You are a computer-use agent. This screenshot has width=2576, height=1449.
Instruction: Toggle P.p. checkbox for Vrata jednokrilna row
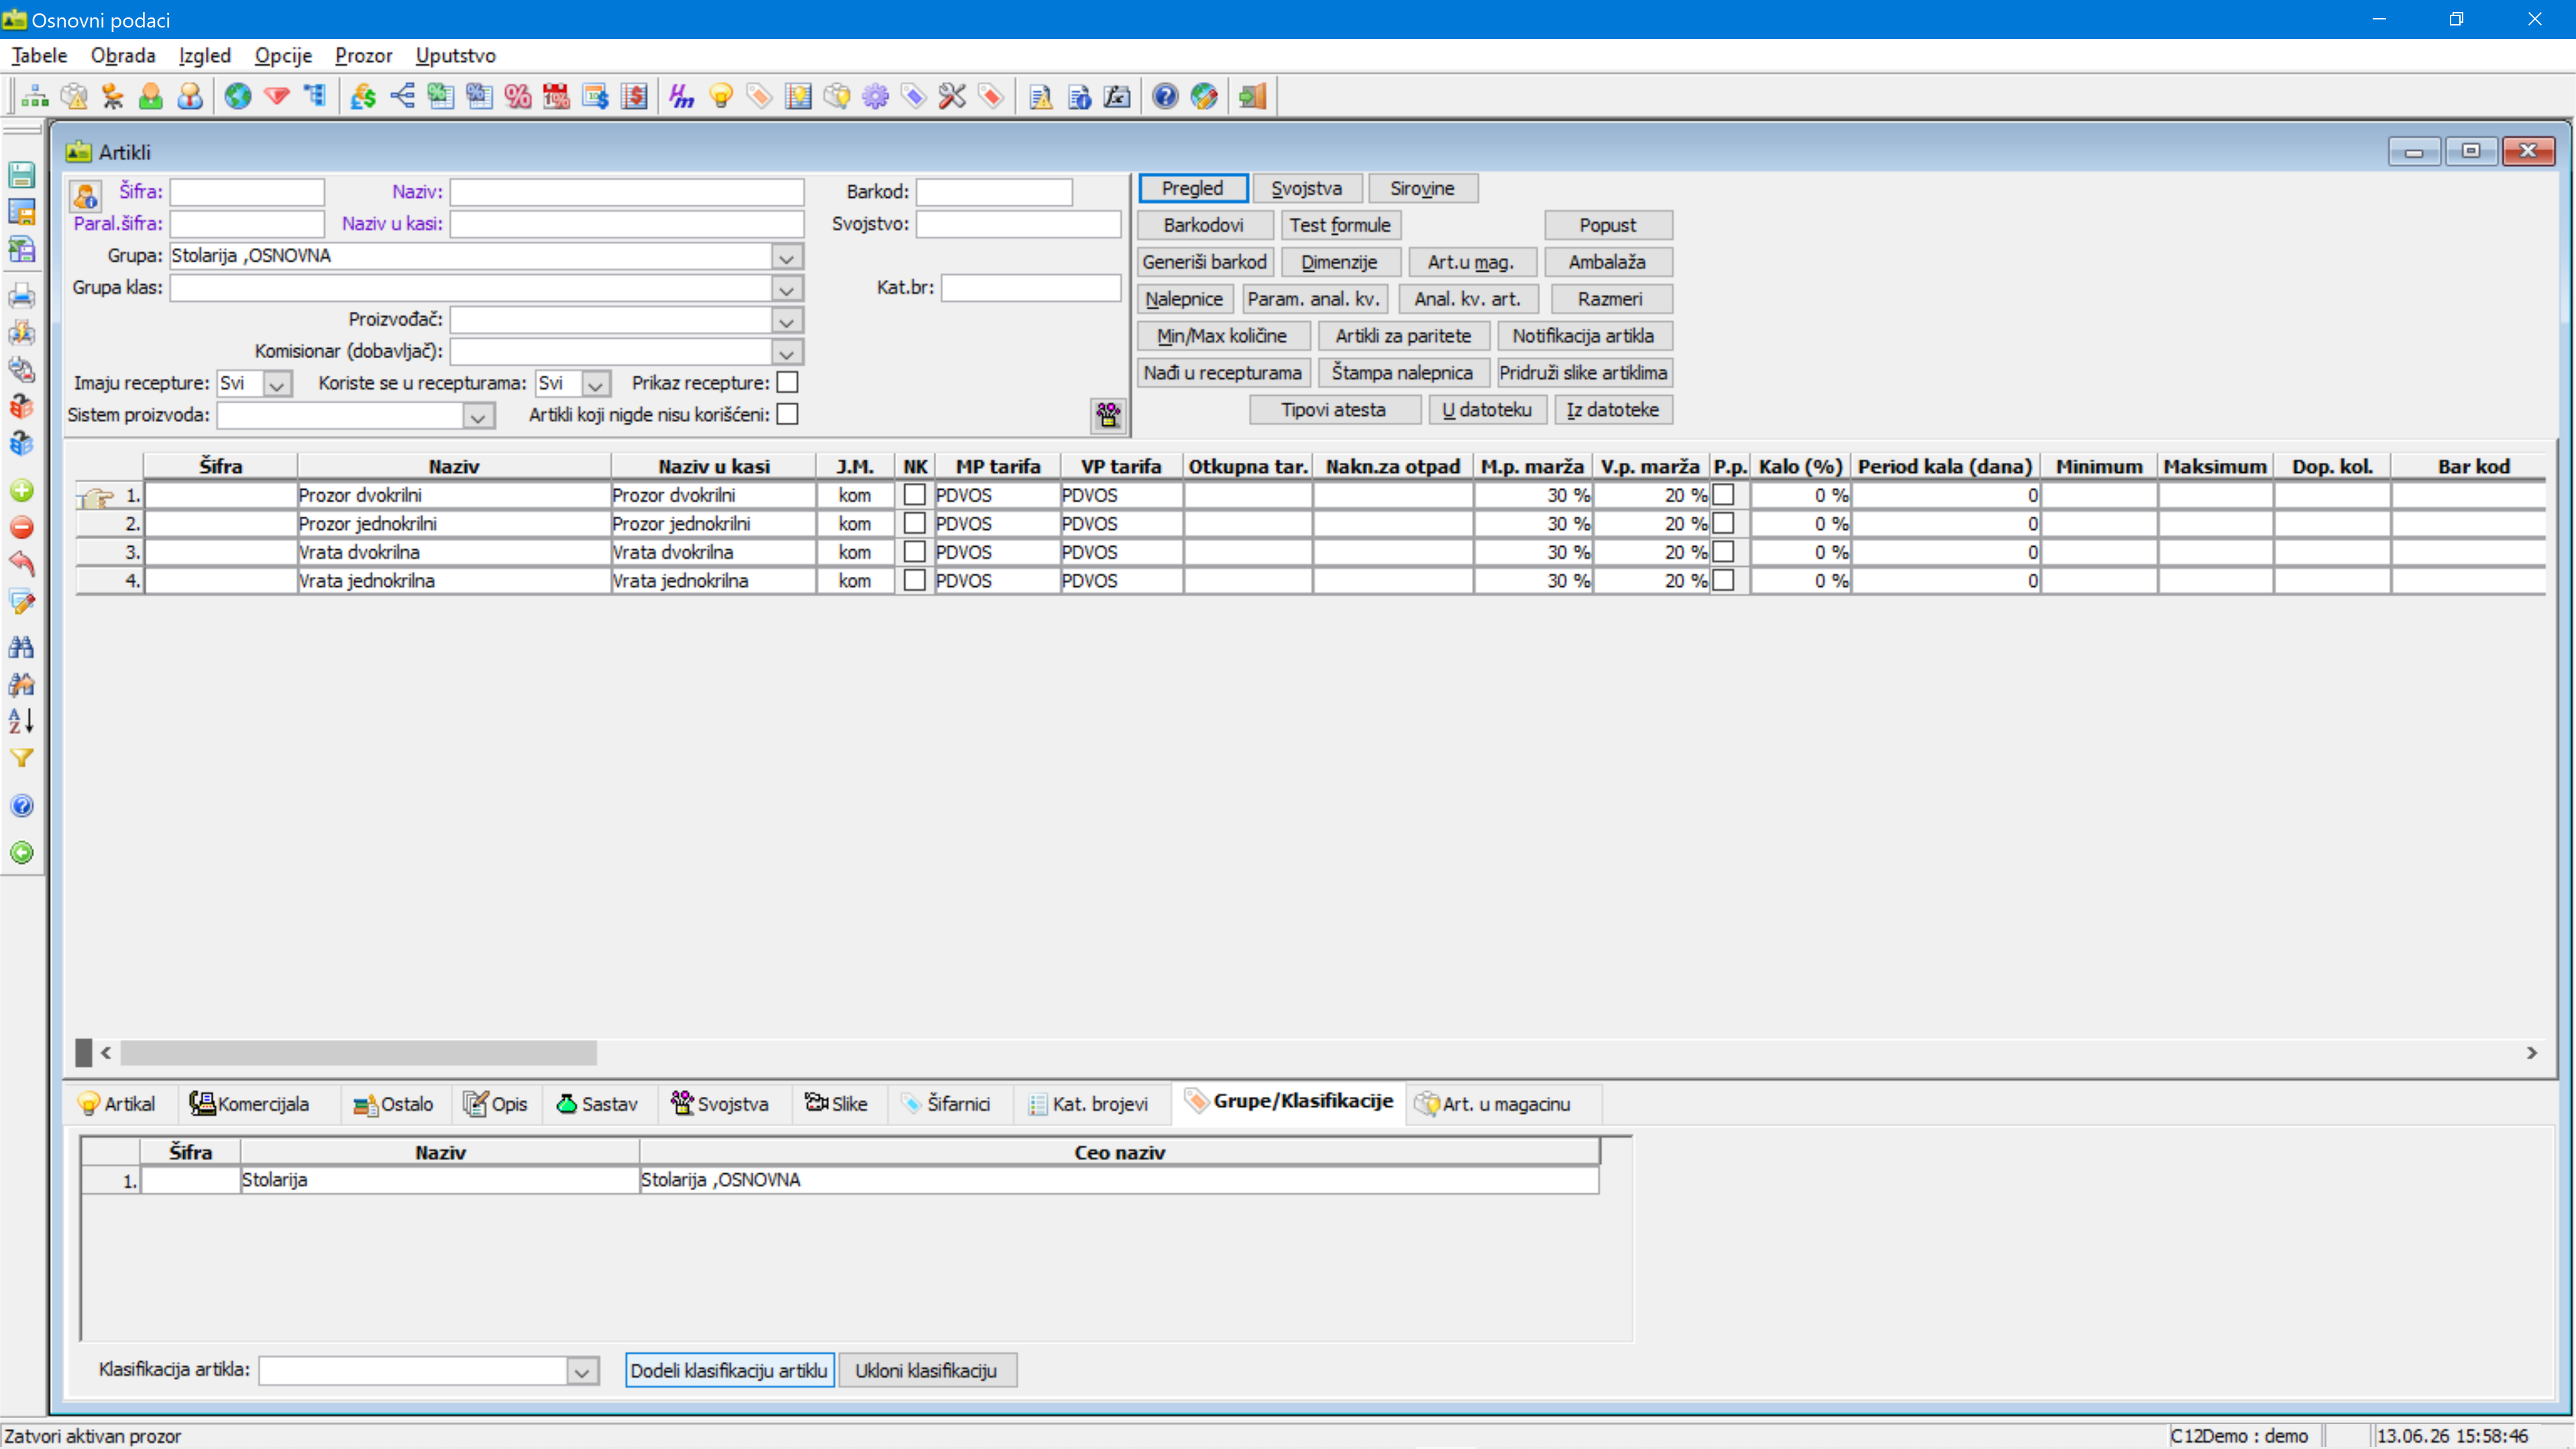tap(1723, 580)
